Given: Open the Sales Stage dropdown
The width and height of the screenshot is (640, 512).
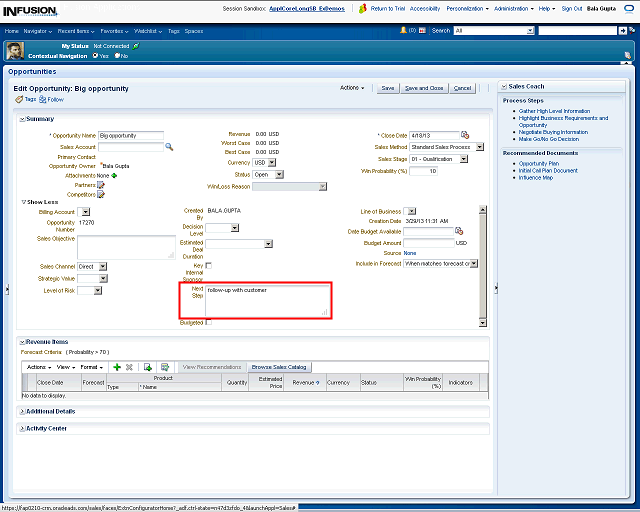Looking at the screenshot, I should point(480,159).
